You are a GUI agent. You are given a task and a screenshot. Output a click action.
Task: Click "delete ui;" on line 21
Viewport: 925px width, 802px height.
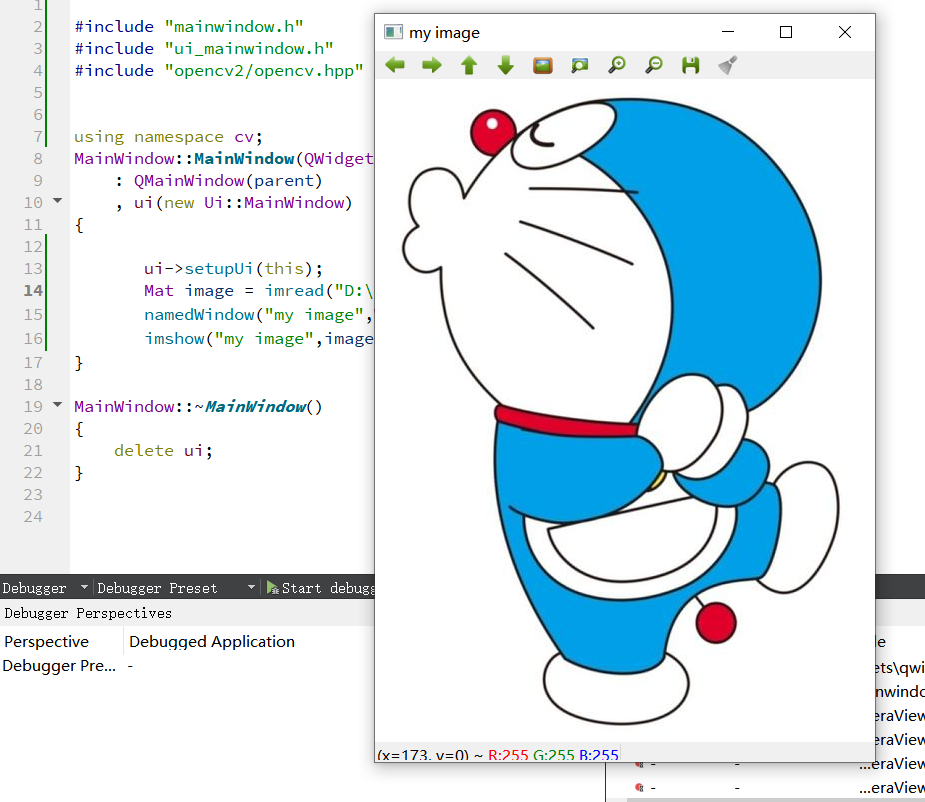(x=163, y=451)
